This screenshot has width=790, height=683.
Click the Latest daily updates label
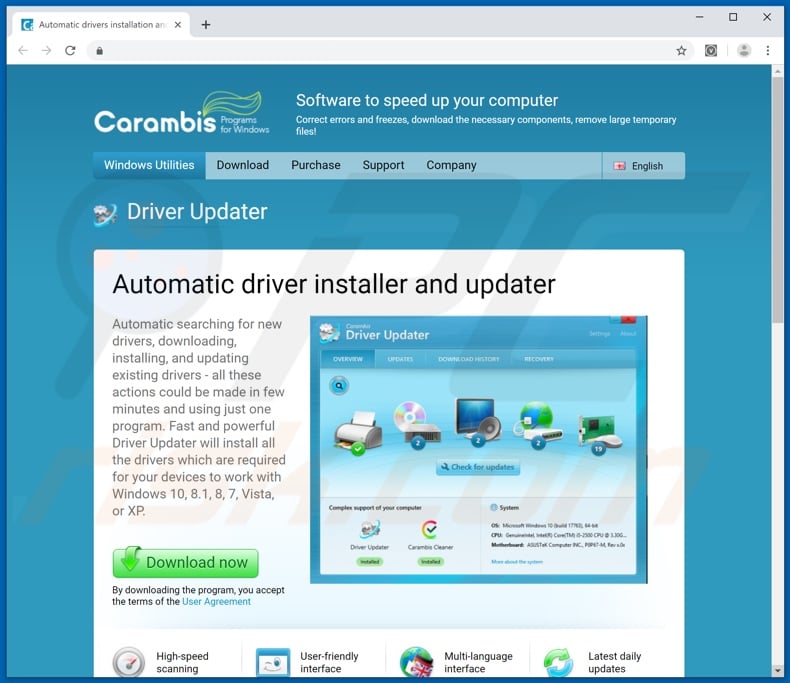tap(615, 662)
